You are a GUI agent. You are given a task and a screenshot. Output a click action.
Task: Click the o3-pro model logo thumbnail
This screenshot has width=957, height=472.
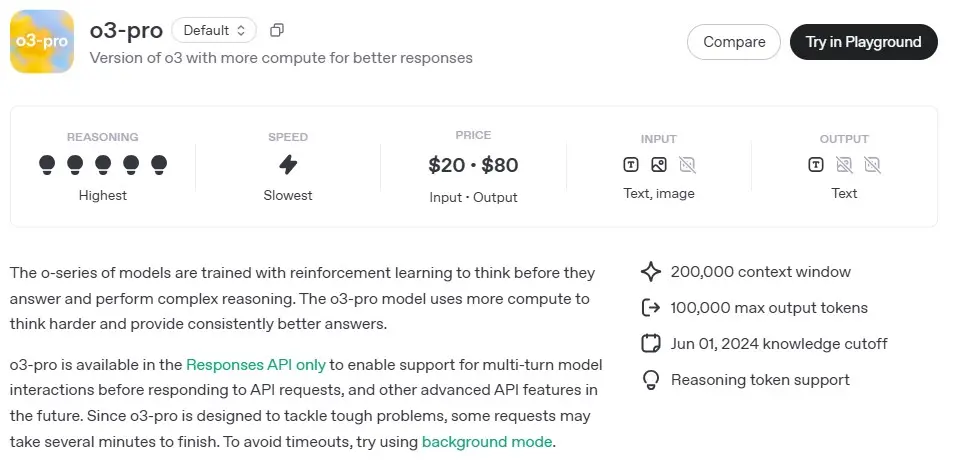42,42
